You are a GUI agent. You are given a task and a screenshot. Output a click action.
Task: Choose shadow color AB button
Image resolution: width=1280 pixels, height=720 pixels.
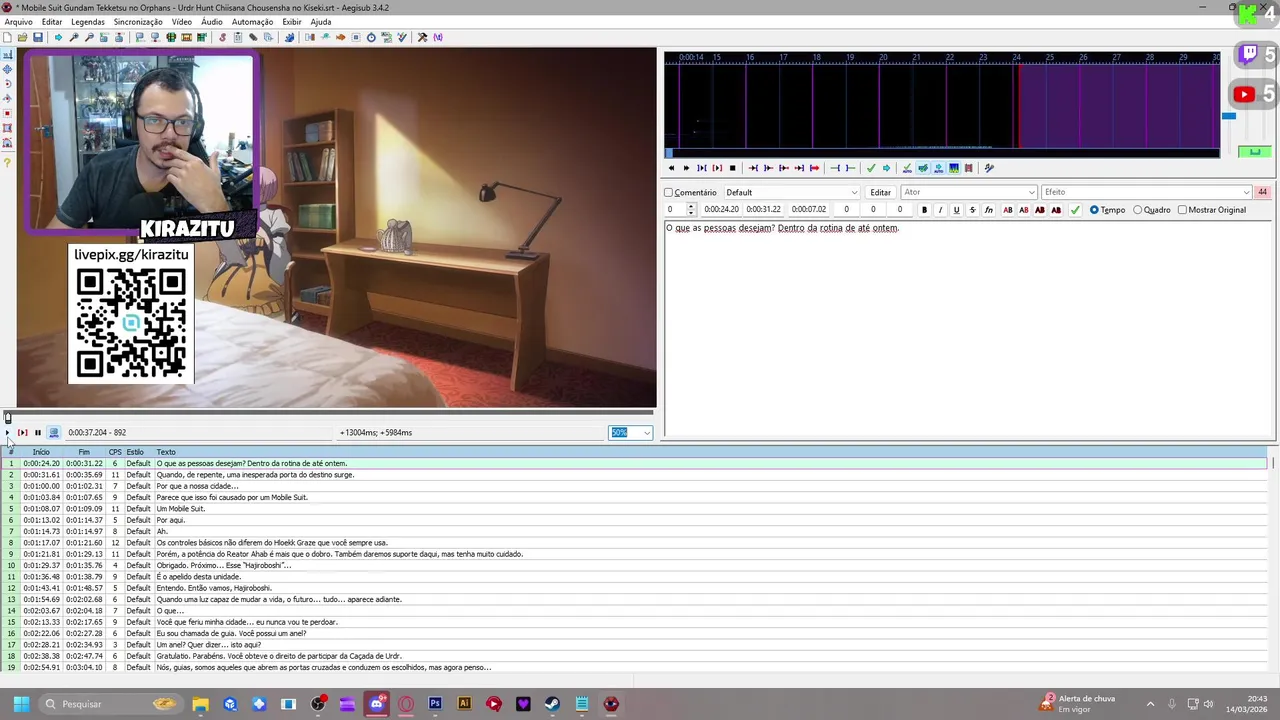1056,210
